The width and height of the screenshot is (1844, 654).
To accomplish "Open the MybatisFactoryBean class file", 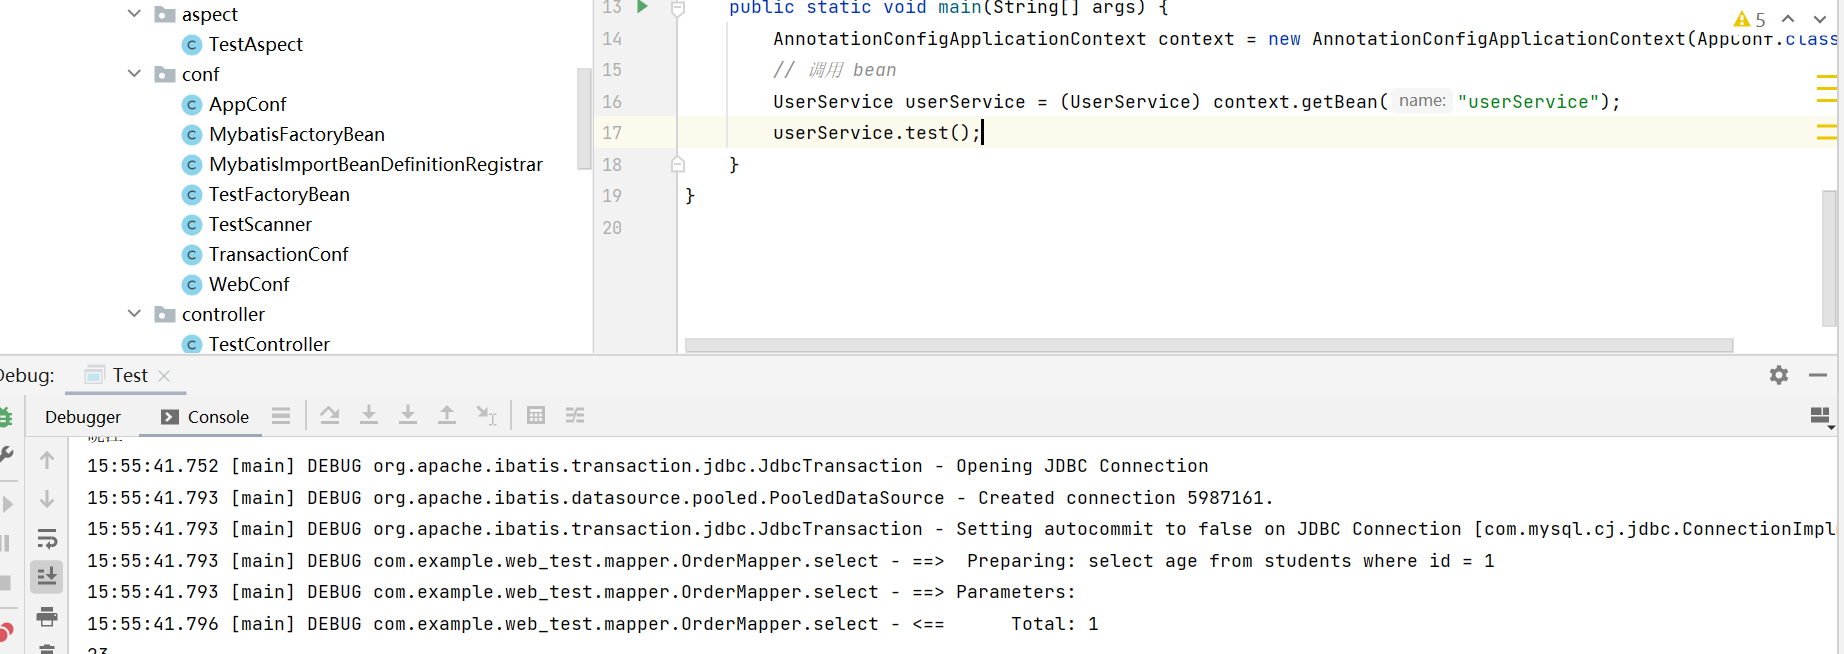I will (296, 134).
